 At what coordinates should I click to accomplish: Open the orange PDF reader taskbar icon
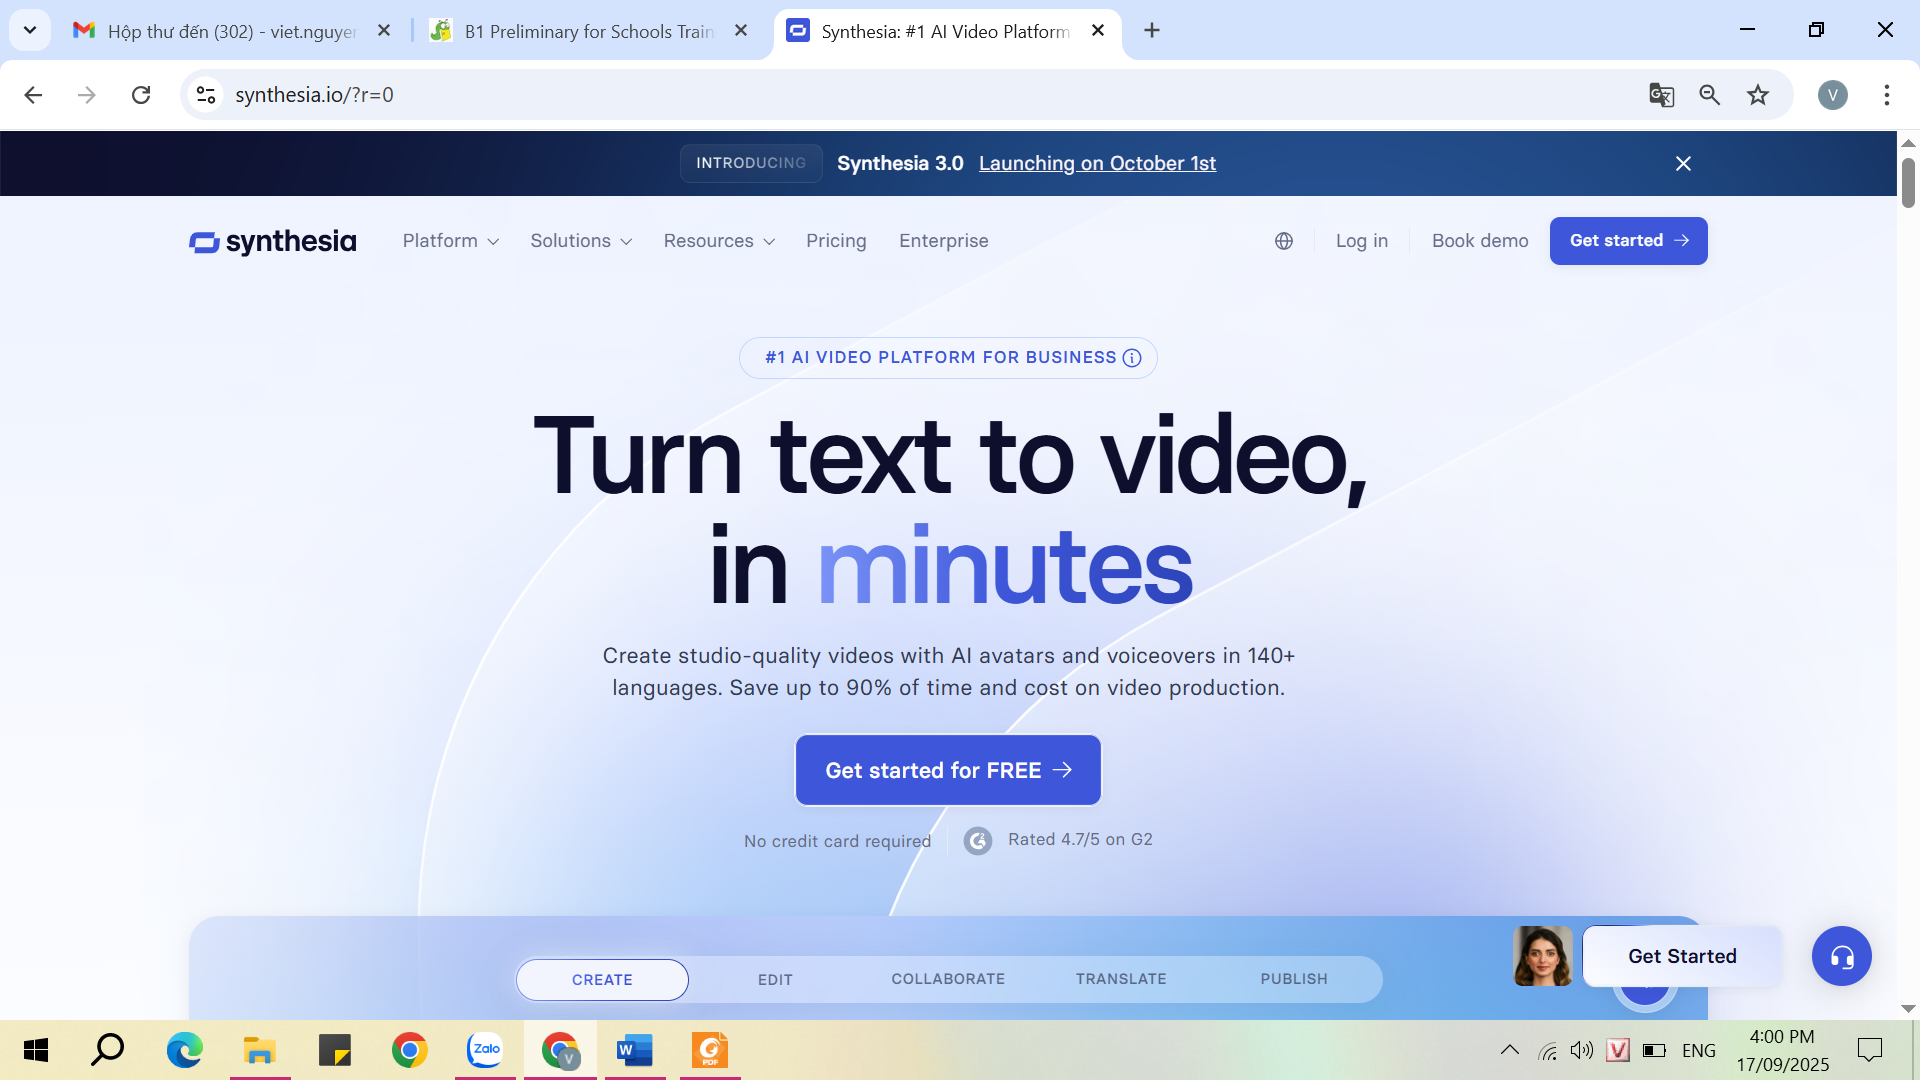[710, 1050]
